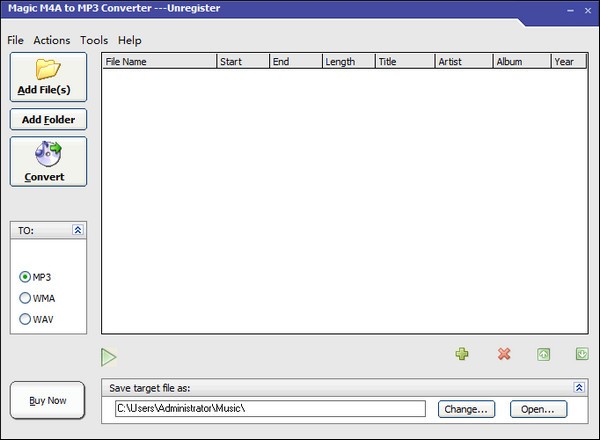Click the move down arrow icon

tap(581, 354)
